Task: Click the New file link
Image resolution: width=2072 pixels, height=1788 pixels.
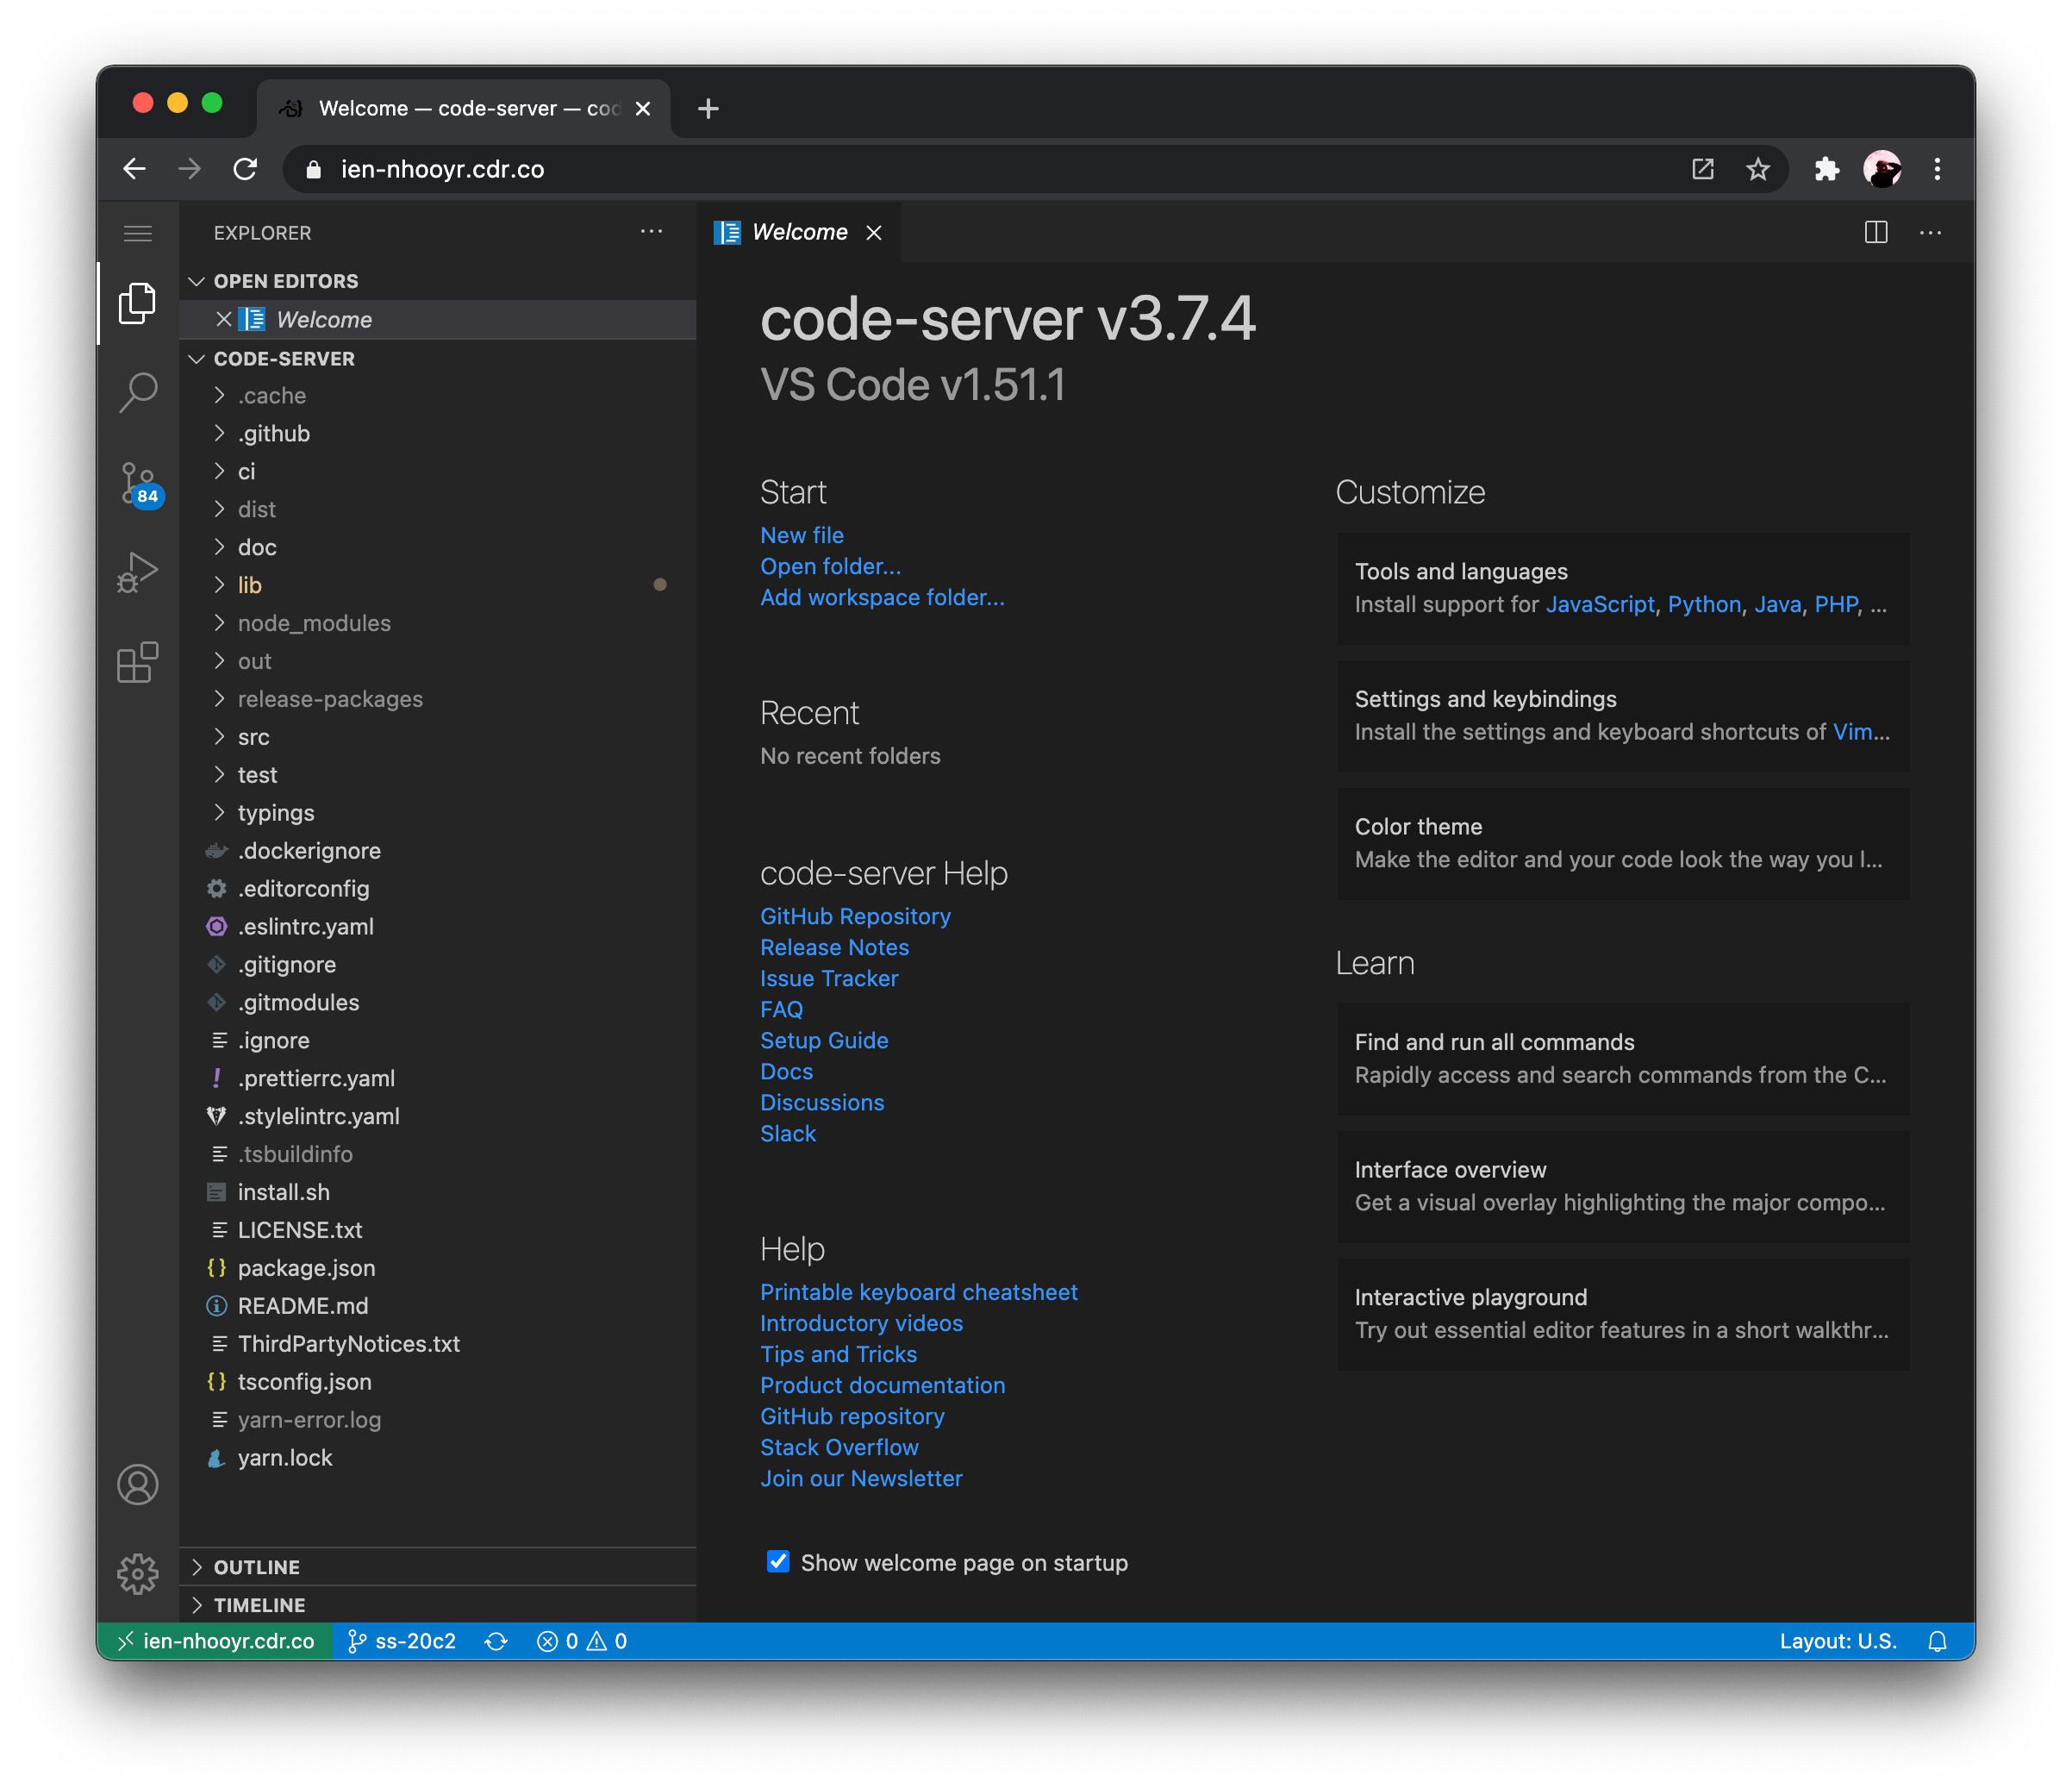Action: point(802,535)
